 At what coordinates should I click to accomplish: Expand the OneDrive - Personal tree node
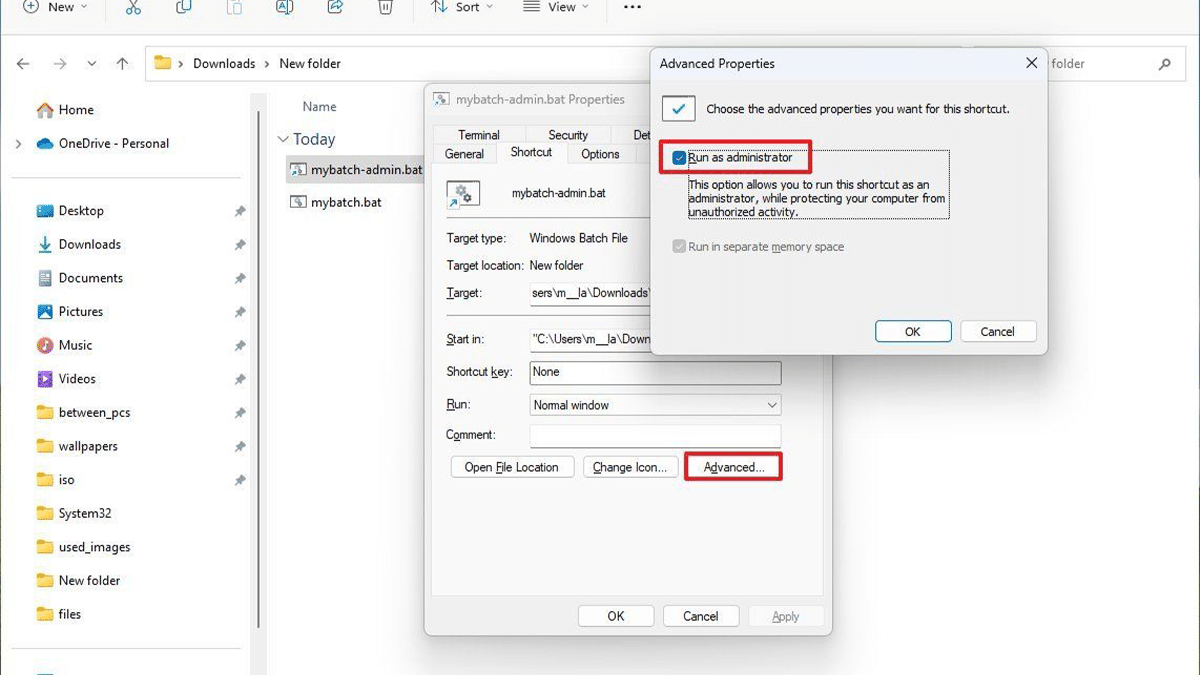(x=18, y=144)
